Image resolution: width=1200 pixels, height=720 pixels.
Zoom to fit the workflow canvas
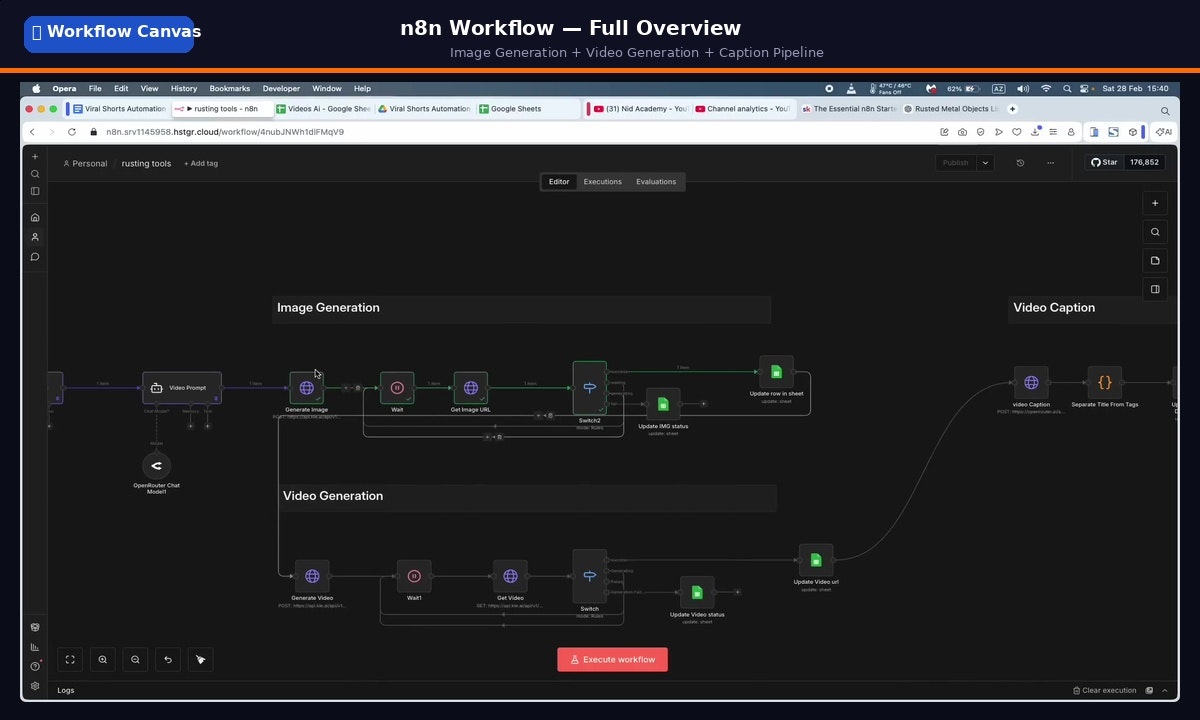70,659
